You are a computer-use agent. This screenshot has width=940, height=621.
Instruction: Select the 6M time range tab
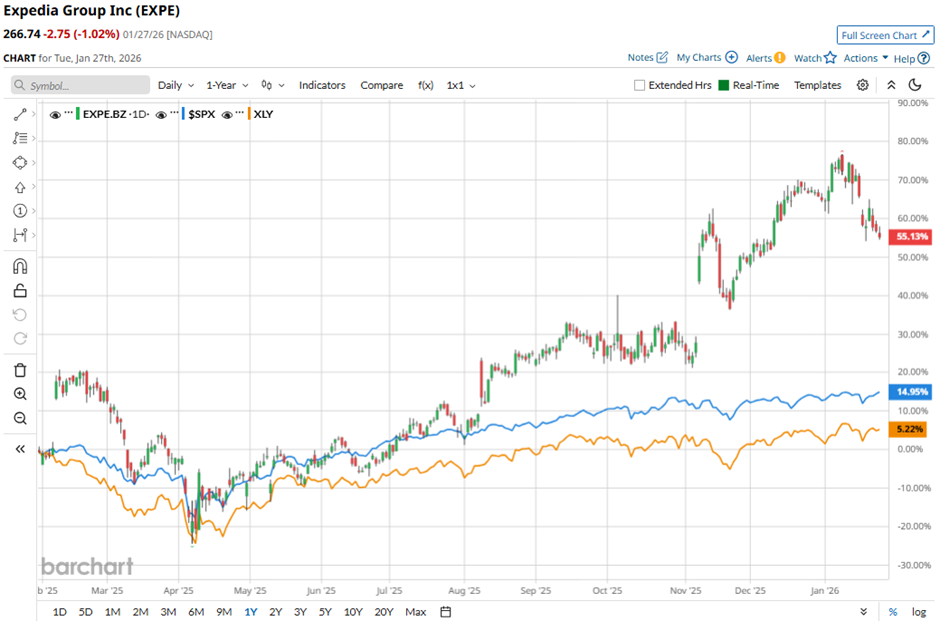(195, 611)
